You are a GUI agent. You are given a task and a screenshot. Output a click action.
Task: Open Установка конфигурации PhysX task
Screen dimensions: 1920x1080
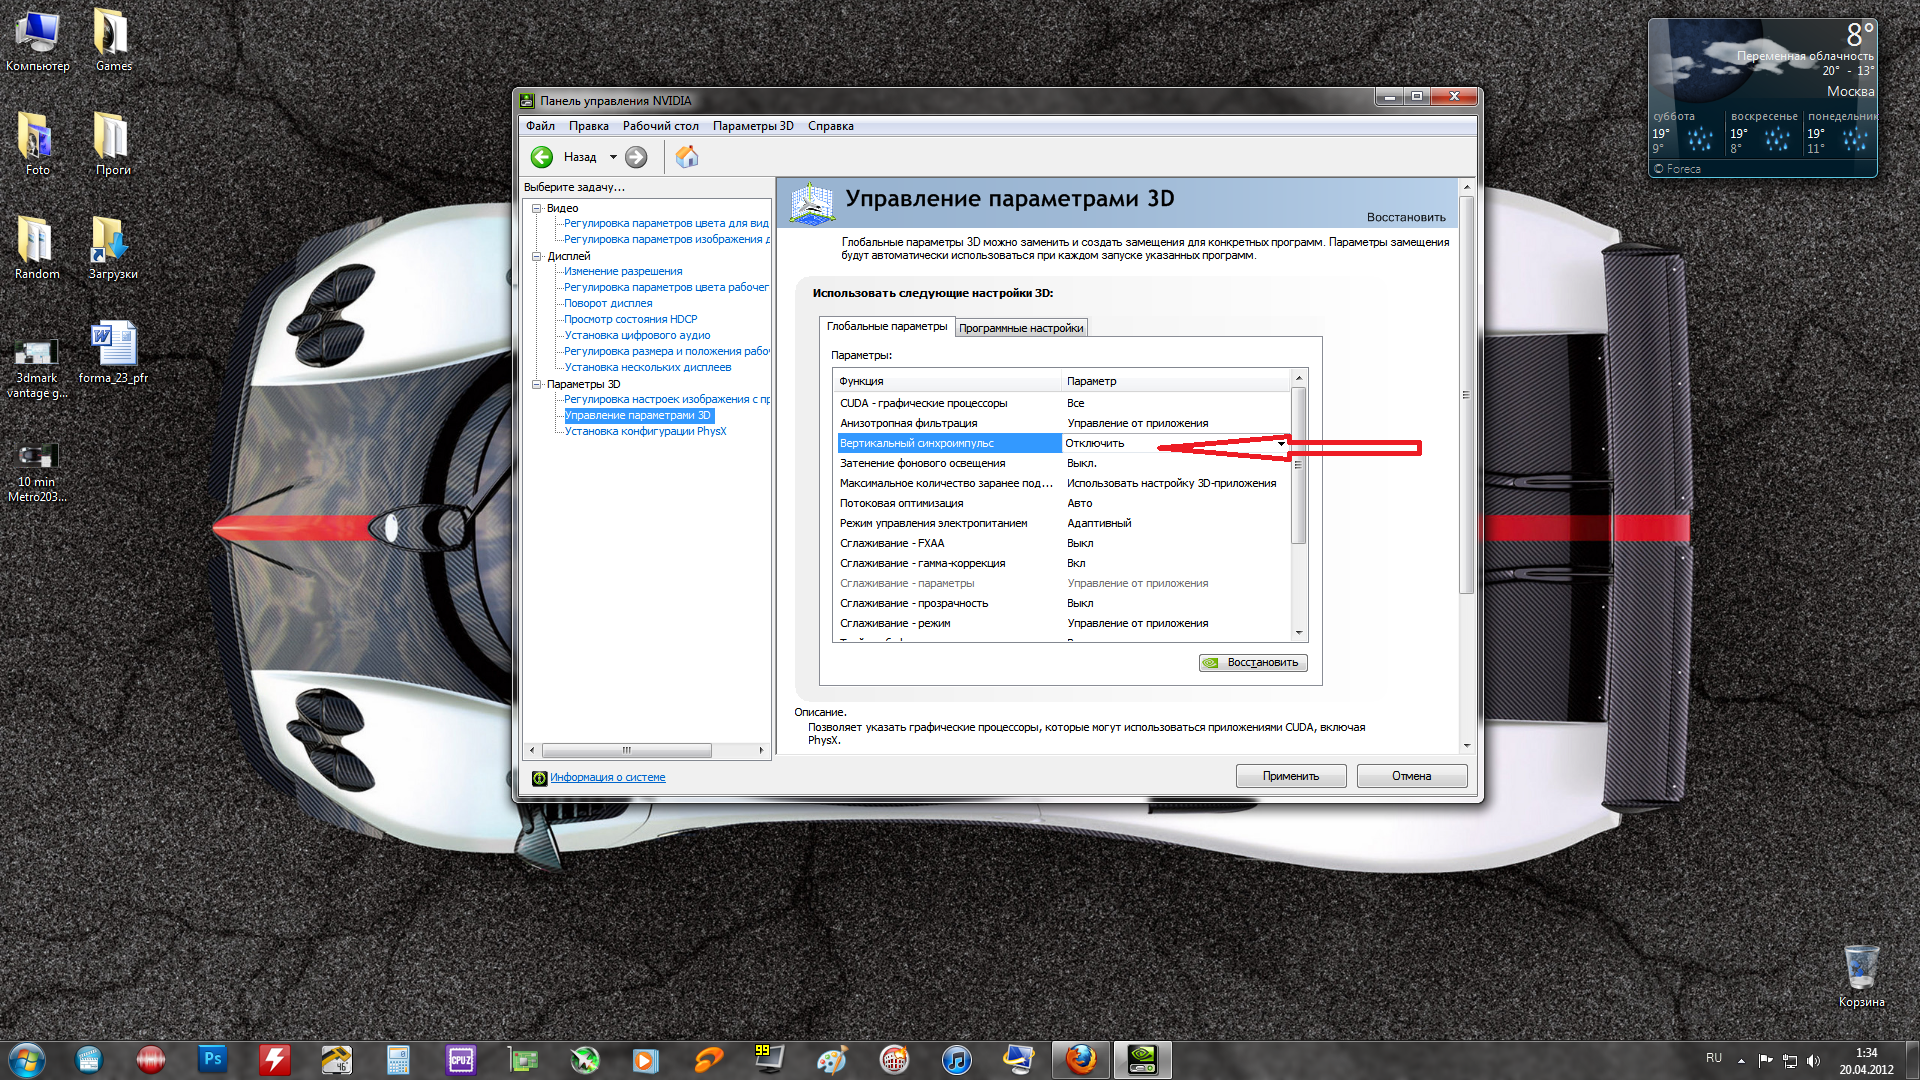(x=645, y=431)
